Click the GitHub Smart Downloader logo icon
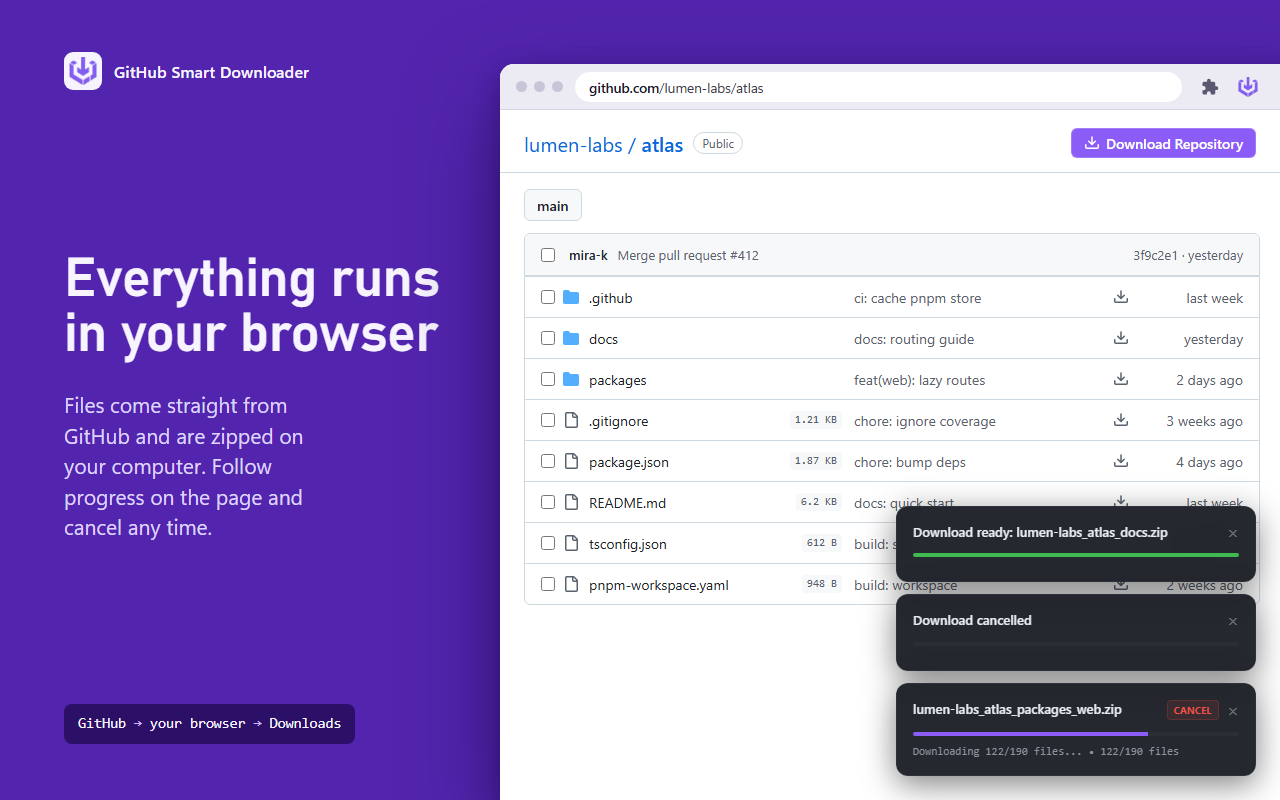This screenshot has width=1280, height=800. [x=83, y=71]
